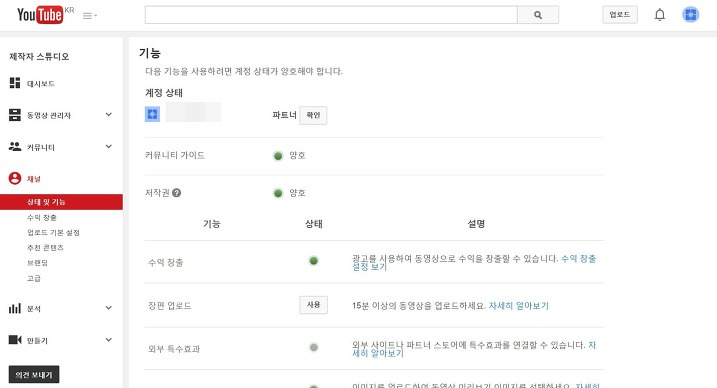Click green status dot for 저작권
Image resolution: width=717 pixels, height=388 pixels.
278,193
